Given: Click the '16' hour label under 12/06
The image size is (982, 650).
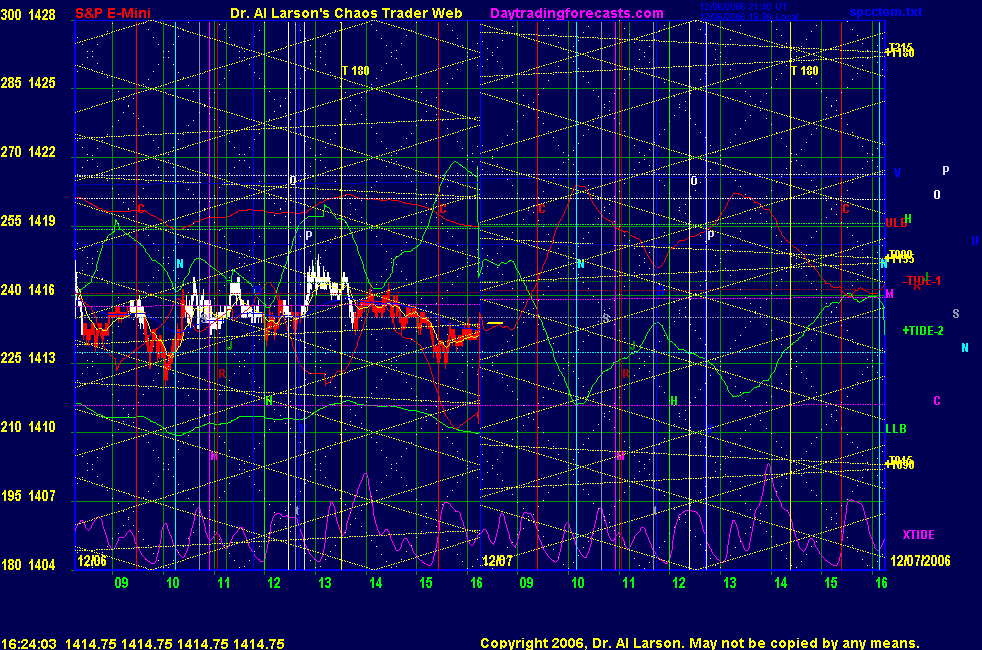Looking at the screenshot, I should [476, 583].
